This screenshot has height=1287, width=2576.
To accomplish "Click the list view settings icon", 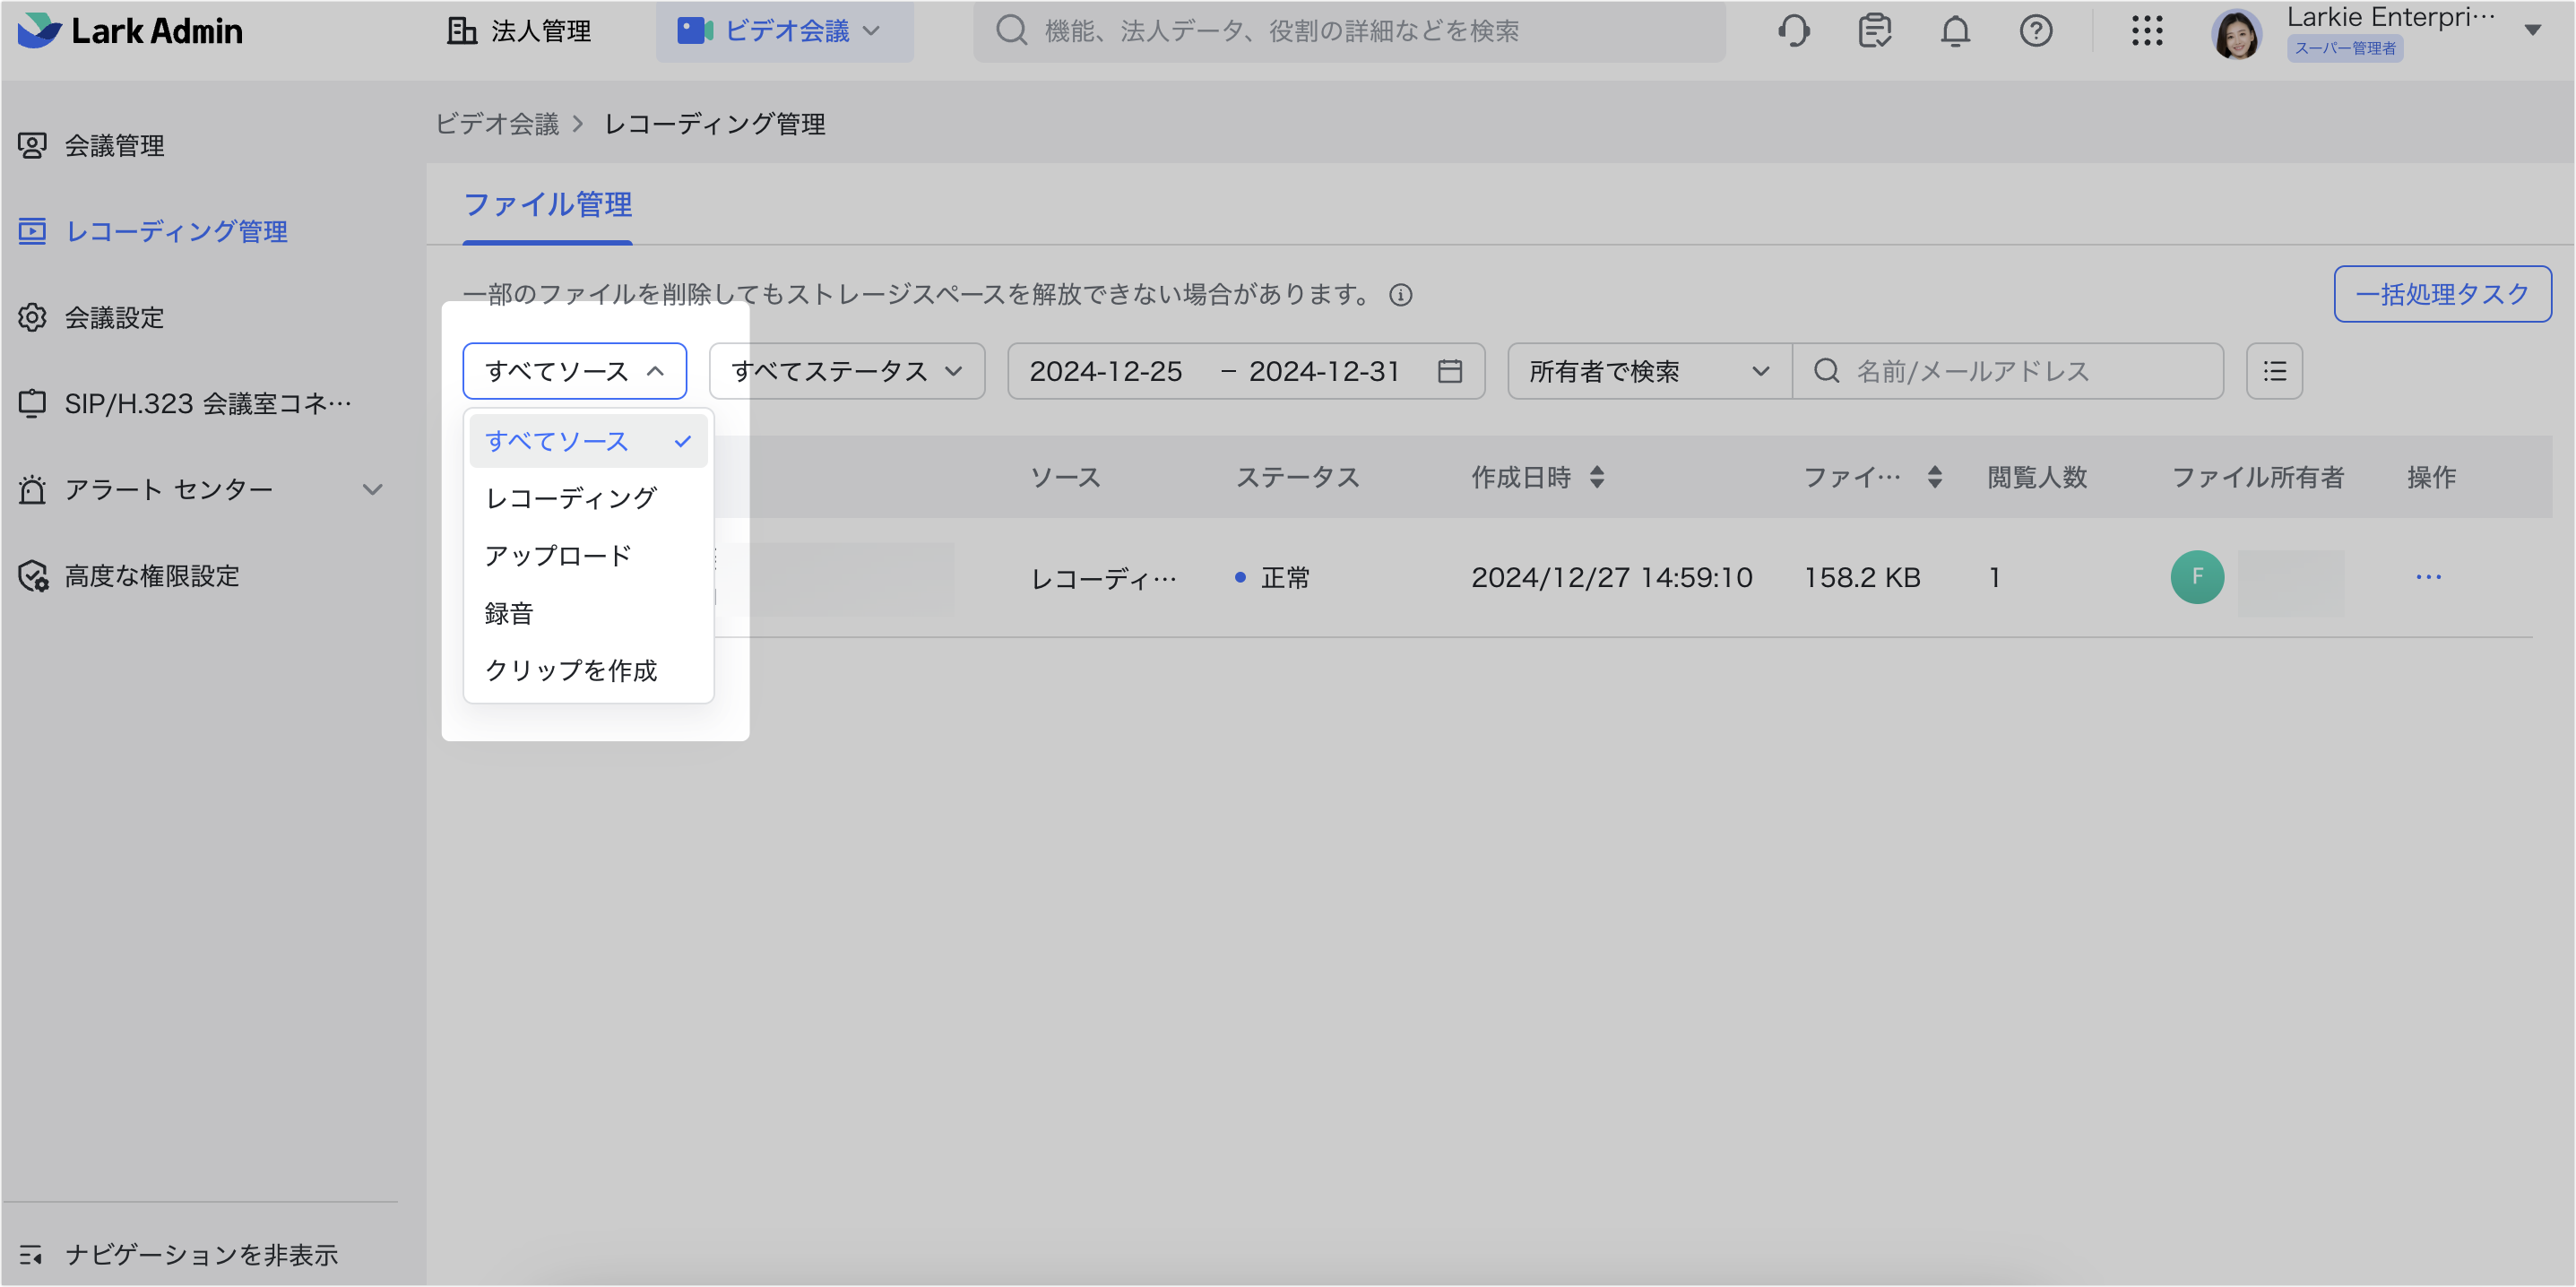I will [2274, 371].
